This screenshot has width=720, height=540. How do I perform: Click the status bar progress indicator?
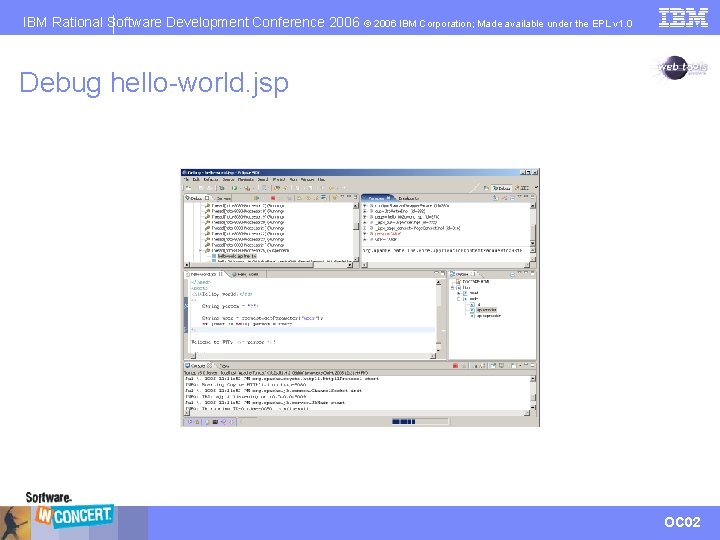coord(420,422)
